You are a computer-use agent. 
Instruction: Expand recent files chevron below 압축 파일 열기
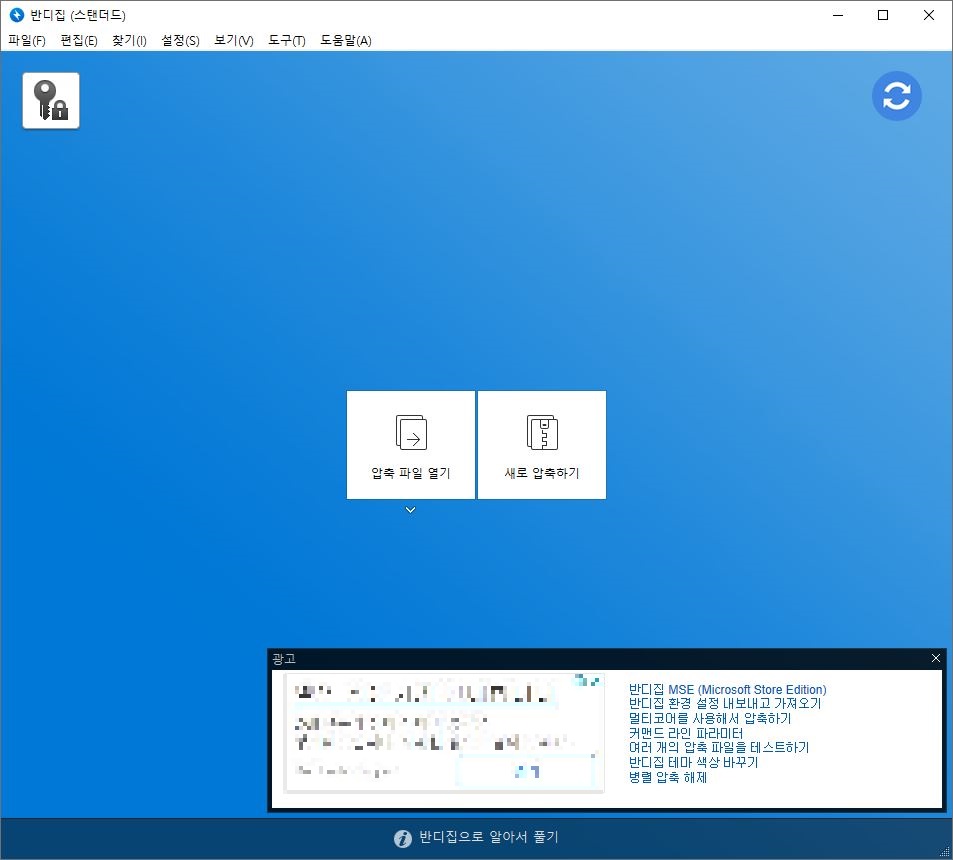[411, 510]
